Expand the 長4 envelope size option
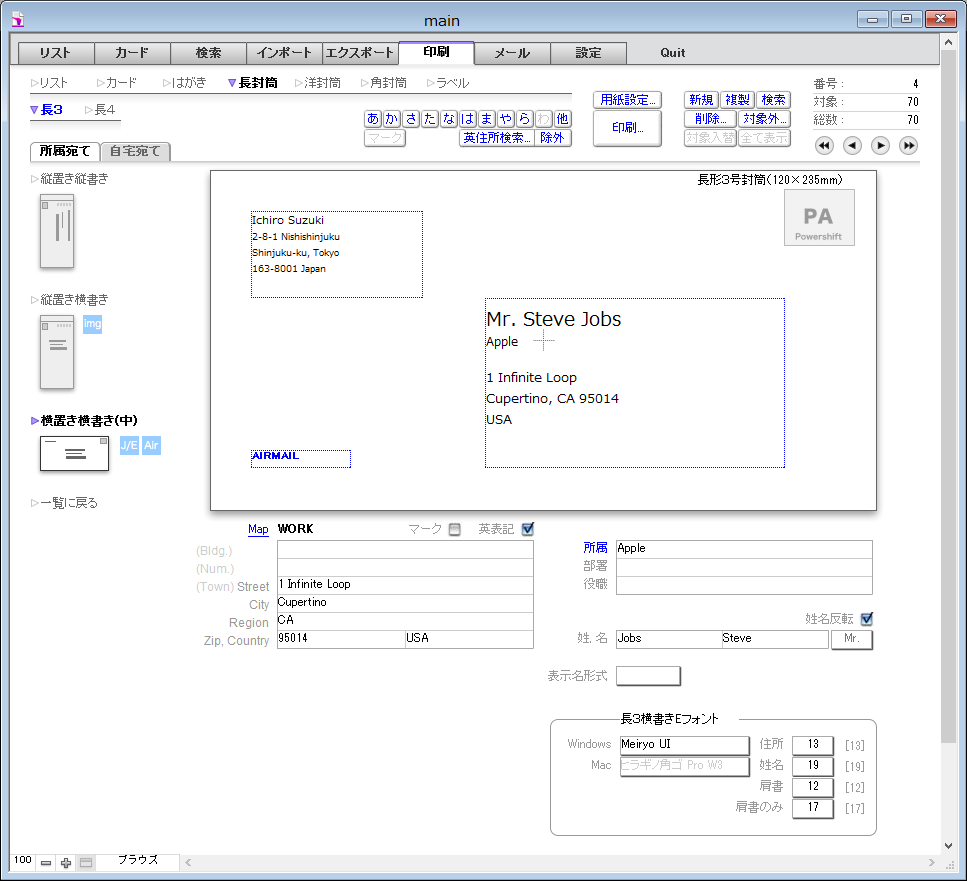Viewport: 967px width, 881px height. click(x=100, y=110)
